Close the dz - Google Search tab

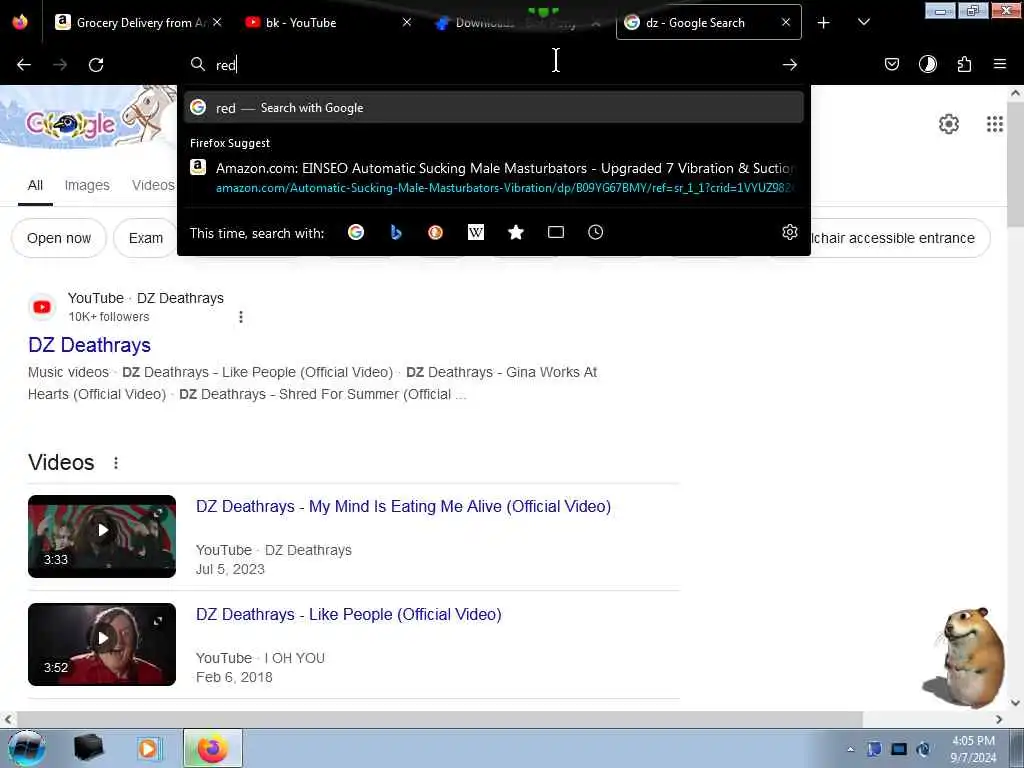pyautogui.click(x=786, y=22)
